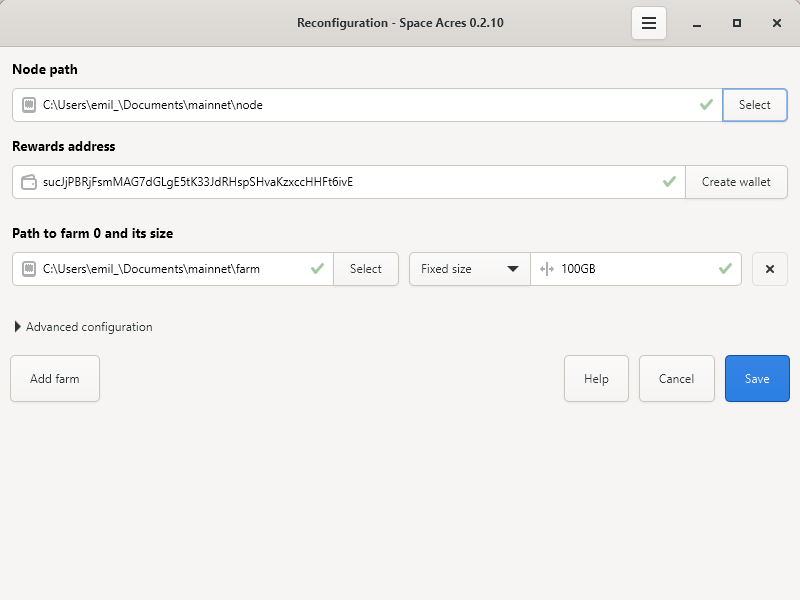Edit the 100GB farm size value

pyautogui.click(x=620, y=269)
